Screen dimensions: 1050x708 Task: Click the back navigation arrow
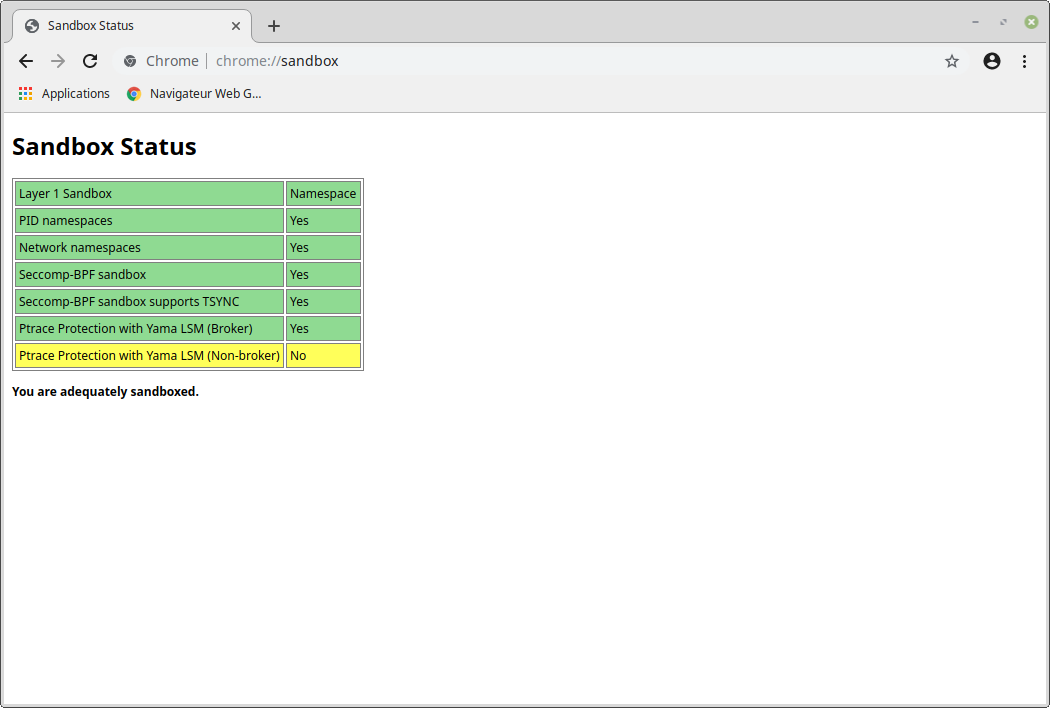click(x=26, y=61)
